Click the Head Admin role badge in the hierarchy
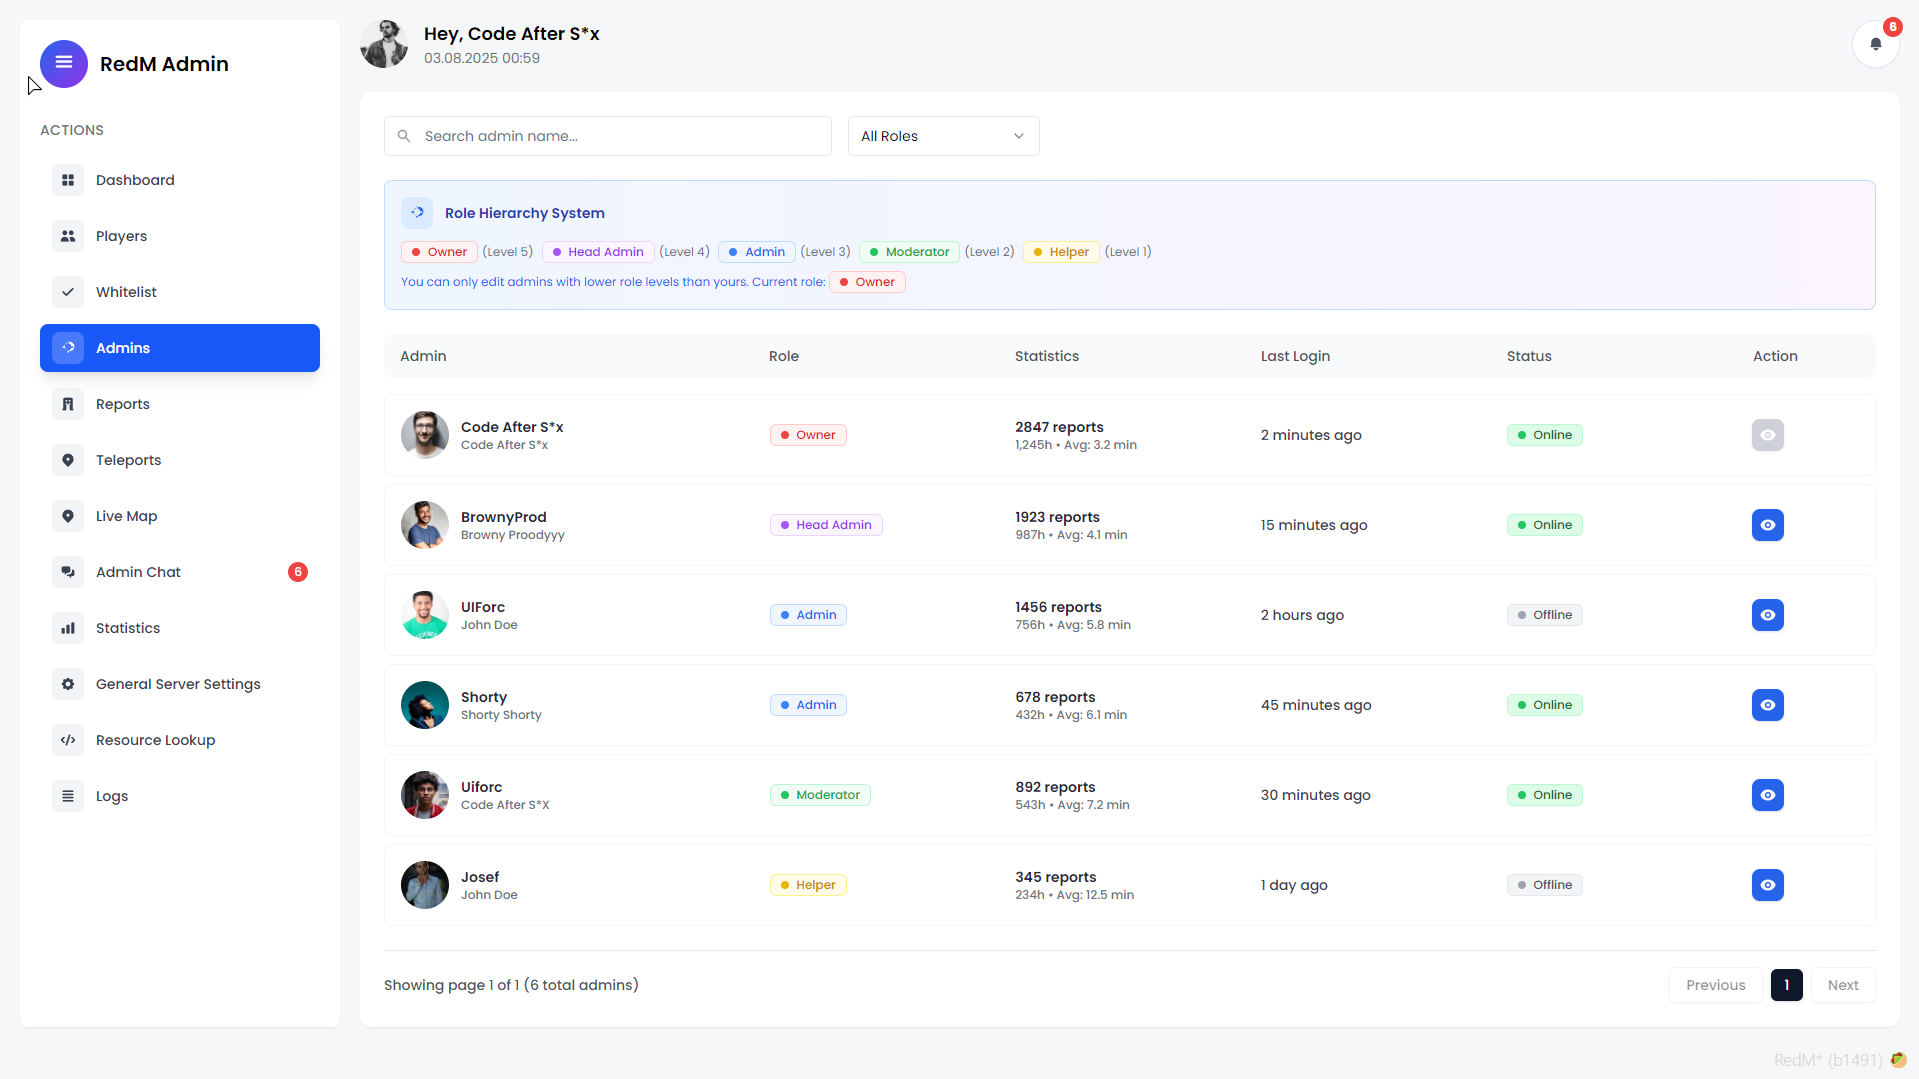The image size is (1919, 1079). click(598, 252)
